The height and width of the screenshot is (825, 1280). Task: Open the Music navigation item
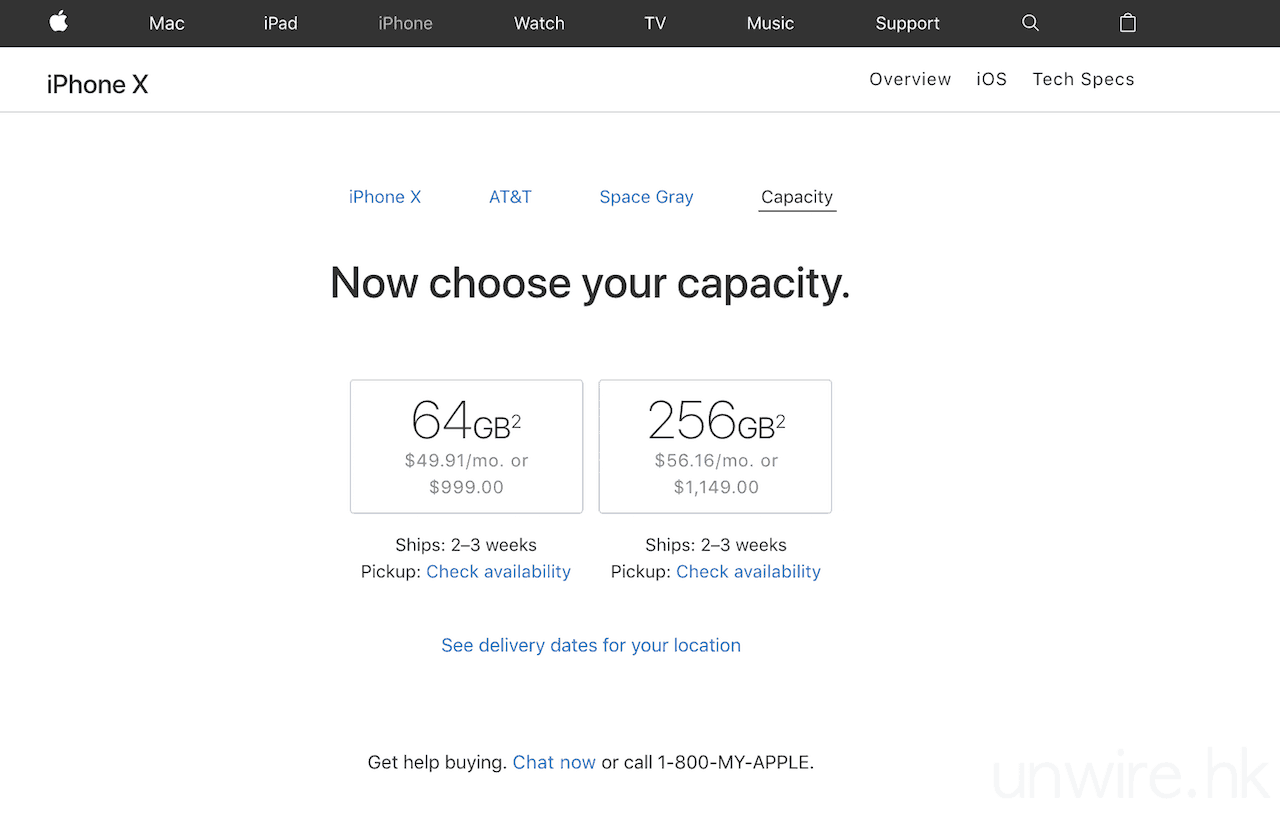[x=770, y=24]
